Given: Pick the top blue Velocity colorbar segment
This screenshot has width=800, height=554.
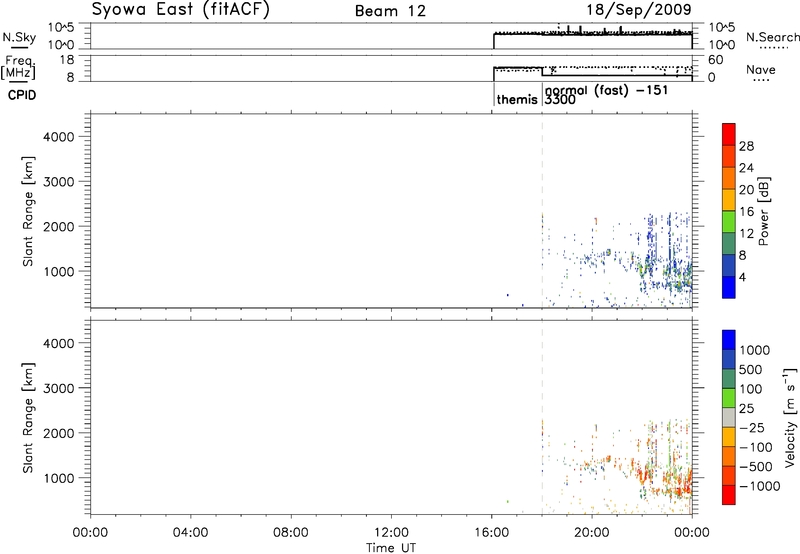Looking at the screenshot, I should pos(729,340).
